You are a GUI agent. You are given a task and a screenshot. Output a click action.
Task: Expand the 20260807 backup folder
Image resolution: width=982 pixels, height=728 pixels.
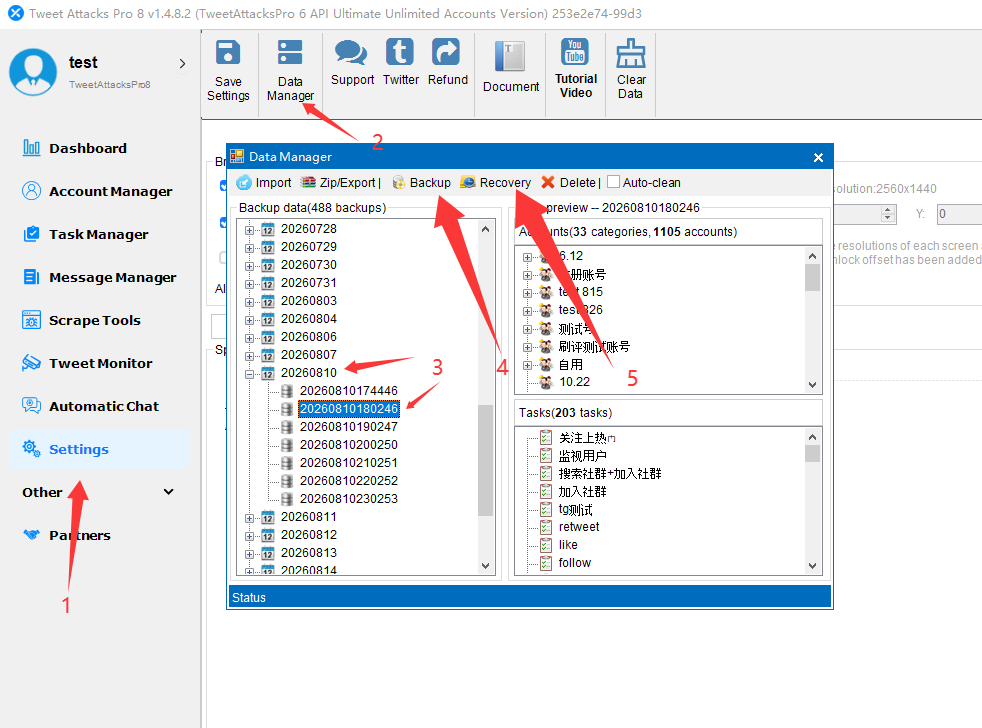click(x=249, y=356)
